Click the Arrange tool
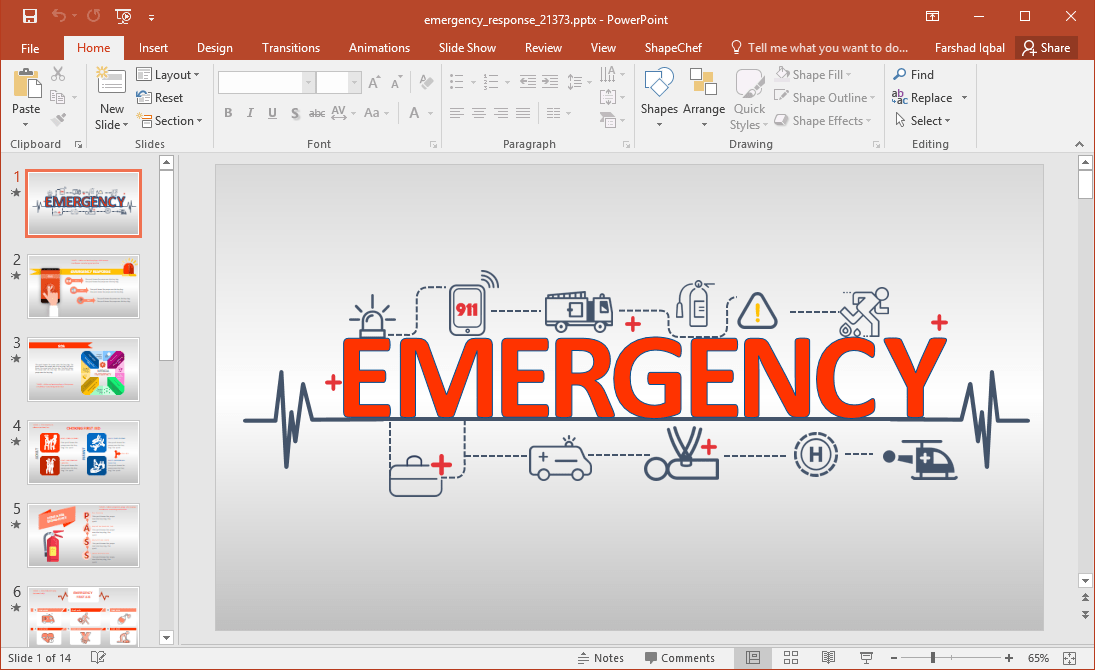 704,97
